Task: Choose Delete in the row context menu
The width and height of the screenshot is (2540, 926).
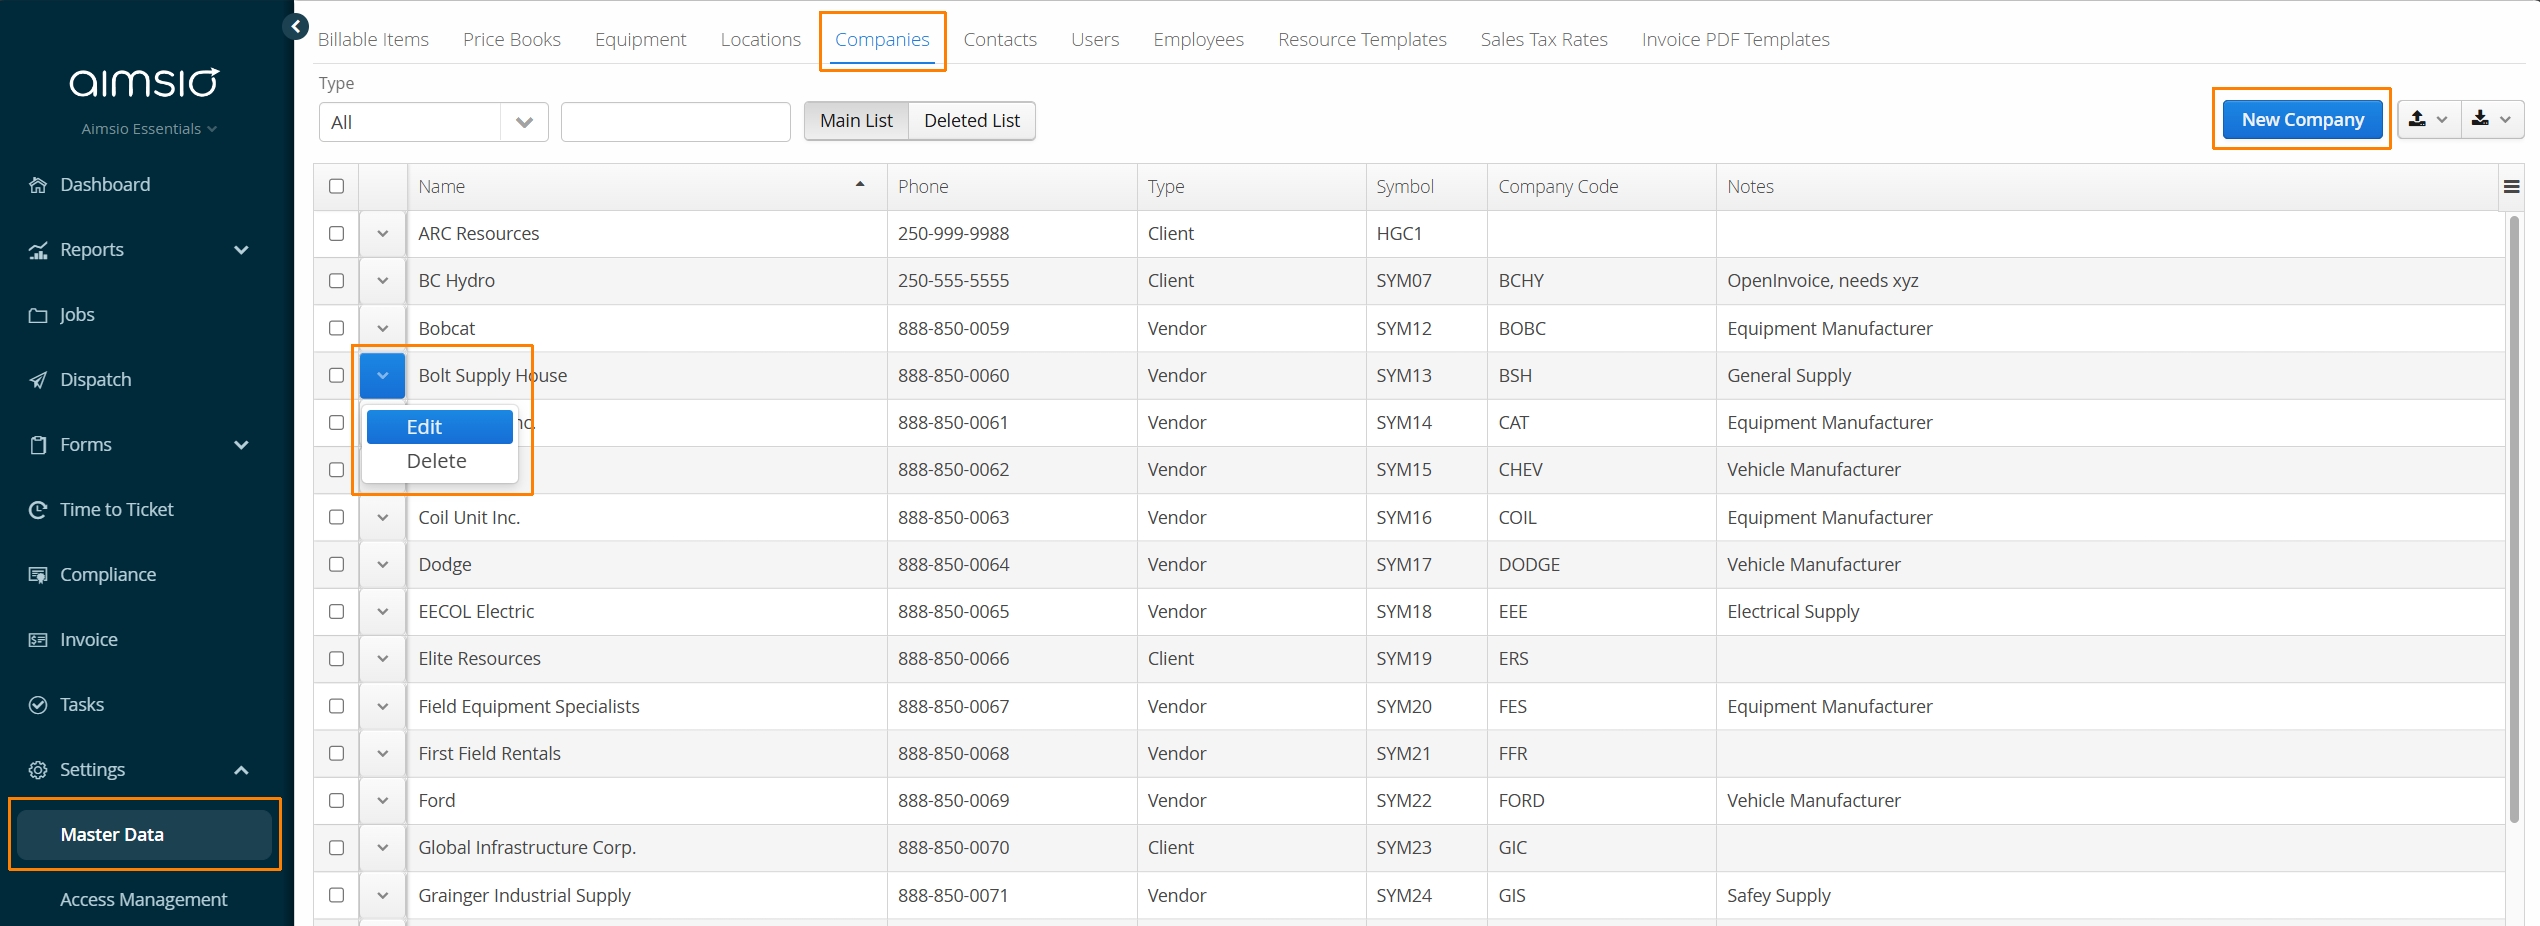Action: (440, 461)
